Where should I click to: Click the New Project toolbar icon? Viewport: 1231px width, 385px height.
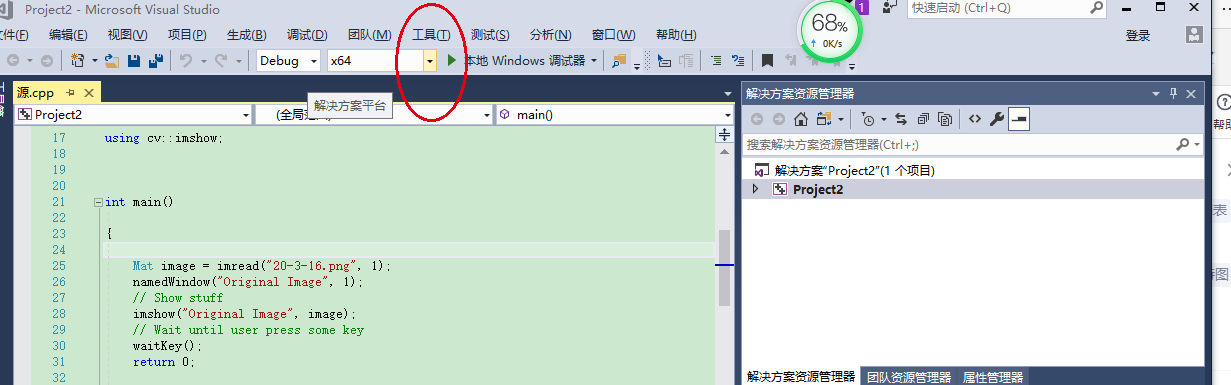coord(78,60)
